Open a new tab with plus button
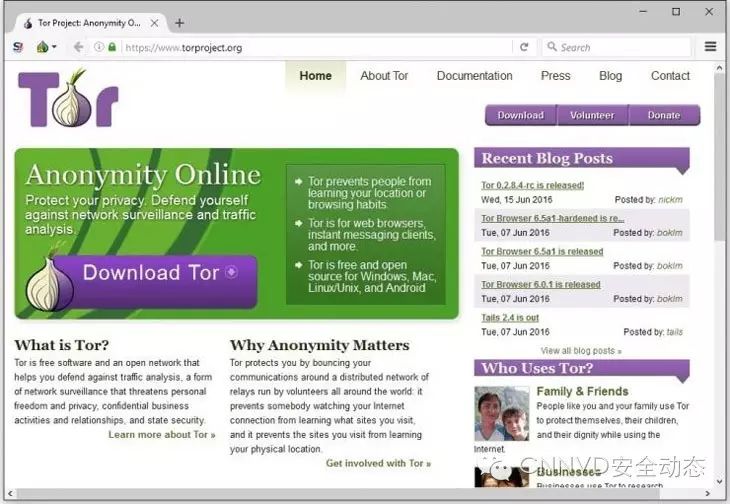 pos(179,23)
